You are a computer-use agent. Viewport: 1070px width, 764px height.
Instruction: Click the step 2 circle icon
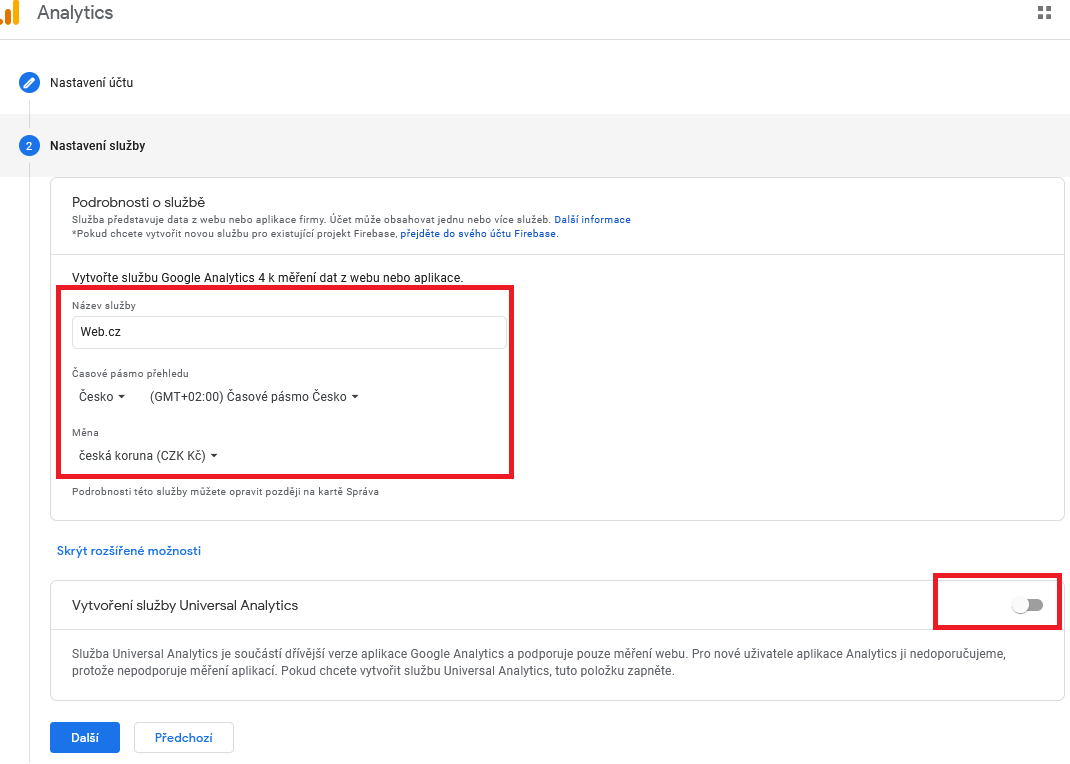[x=29, y=146]
